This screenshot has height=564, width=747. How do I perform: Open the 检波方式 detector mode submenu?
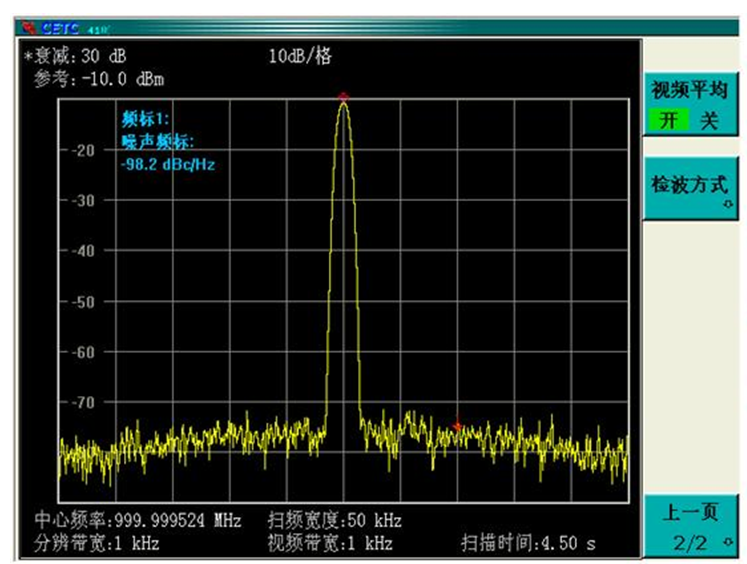tap(690, 186)
